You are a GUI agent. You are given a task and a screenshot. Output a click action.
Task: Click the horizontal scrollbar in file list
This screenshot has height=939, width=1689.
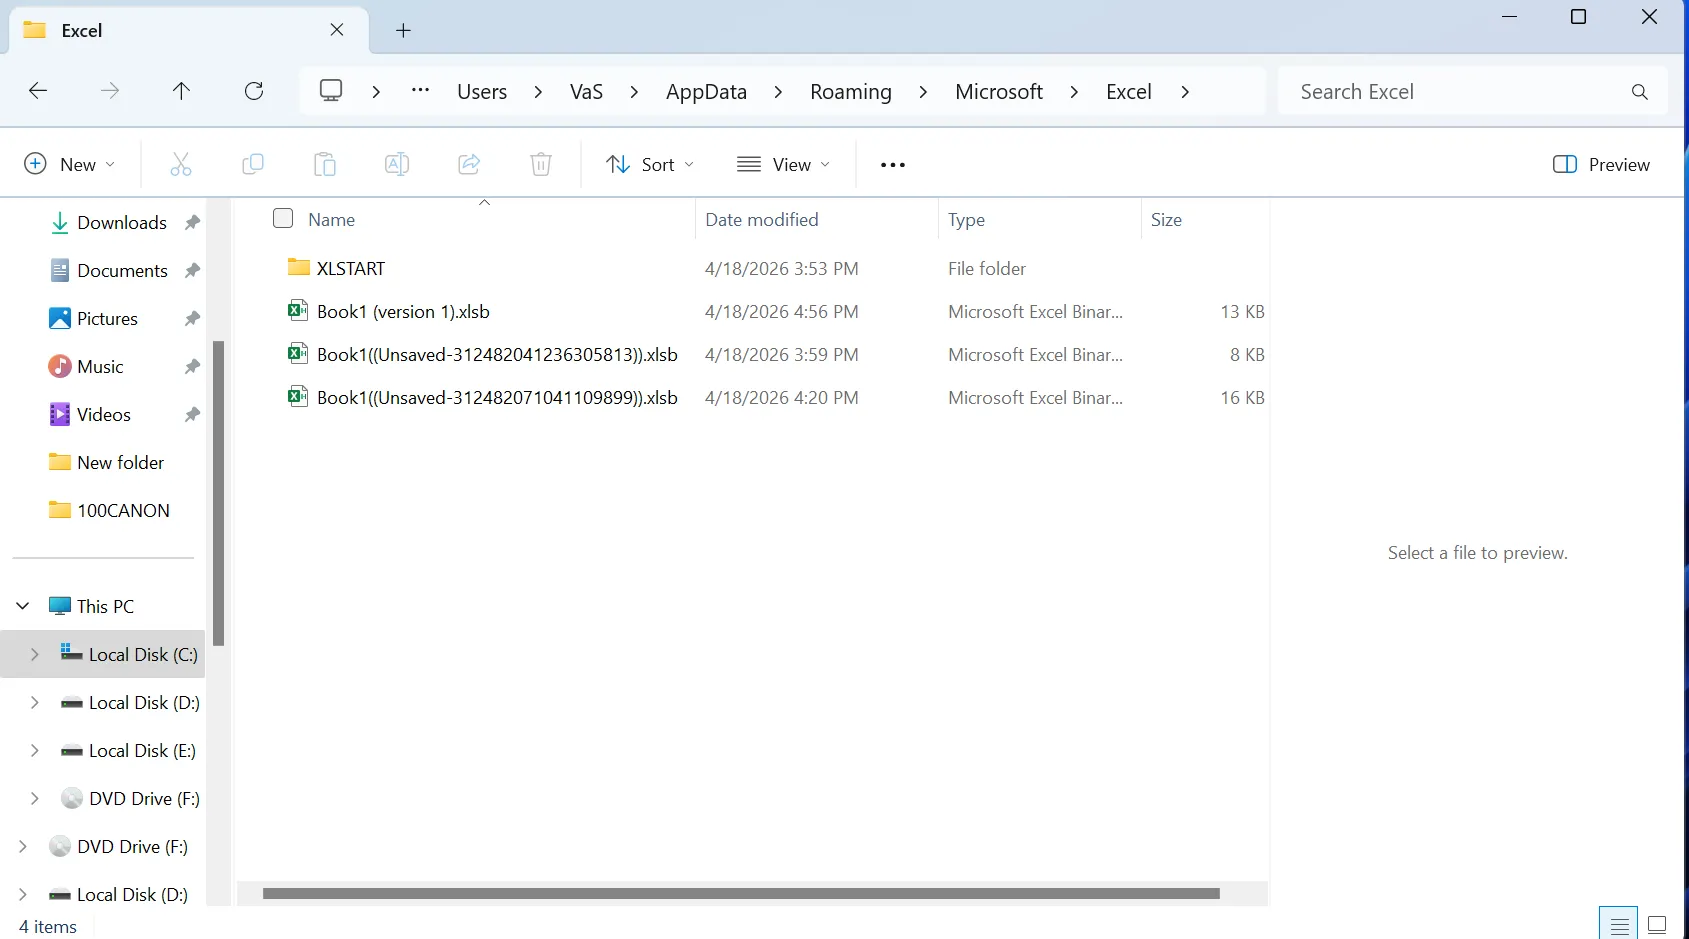[x=741, y=893]
